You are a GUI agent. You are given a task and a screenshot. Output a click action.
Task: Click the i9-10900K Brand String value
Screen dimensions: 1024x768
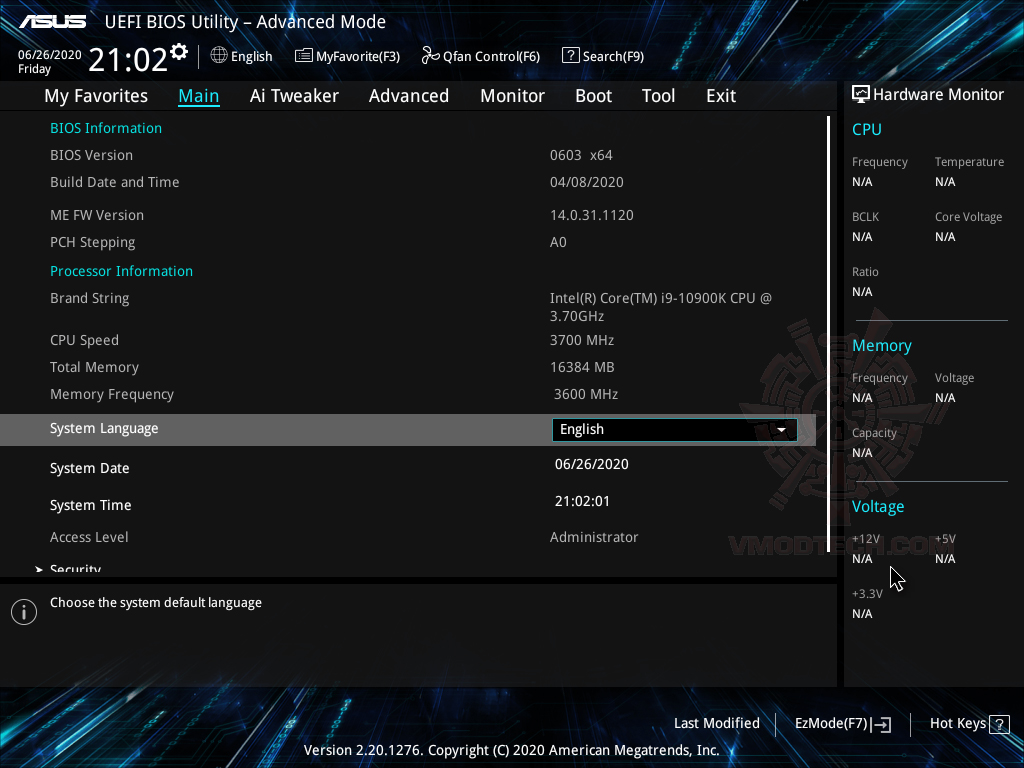(x=661, y=307)
